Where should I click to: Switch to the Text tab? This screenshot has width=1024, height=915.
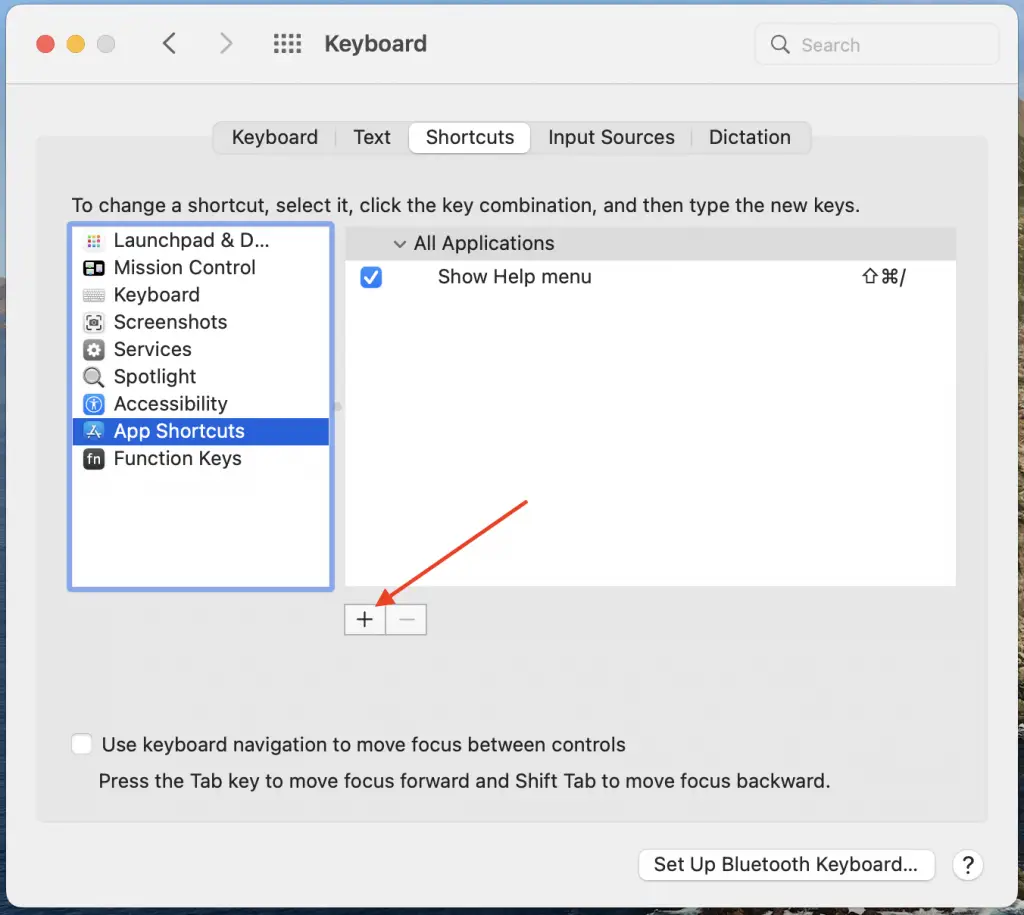pos(372,137)
